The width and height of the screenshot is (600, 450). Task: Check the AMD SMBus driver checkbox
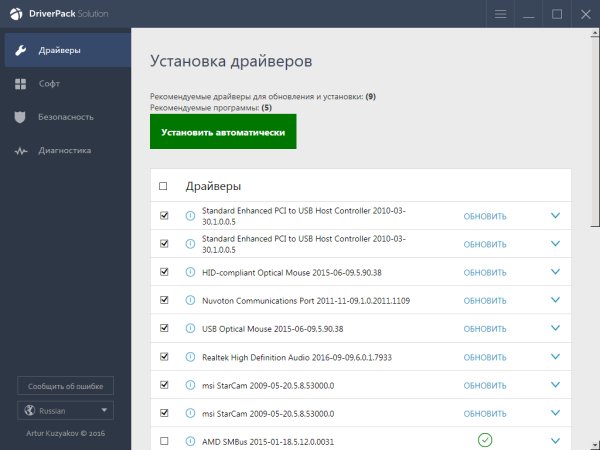click(x=164, y=440)
